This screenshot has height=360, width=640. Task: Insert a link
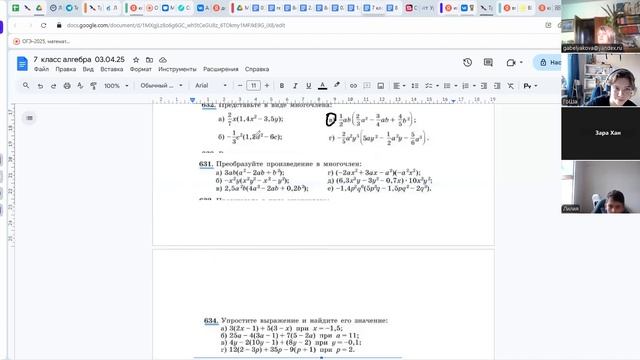pos(353,86)
